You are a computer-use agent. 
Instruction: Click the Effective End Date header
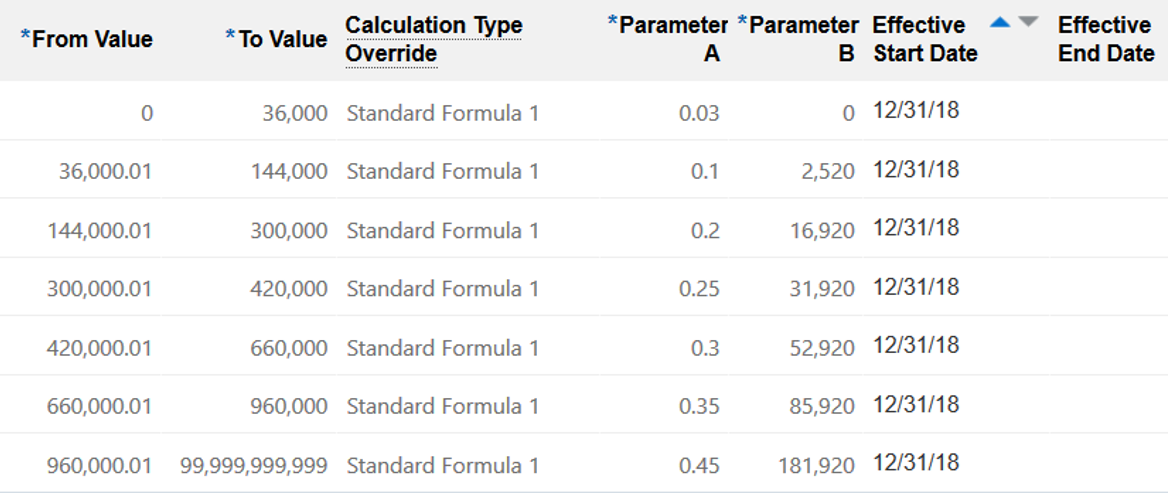click(1106, 39)
